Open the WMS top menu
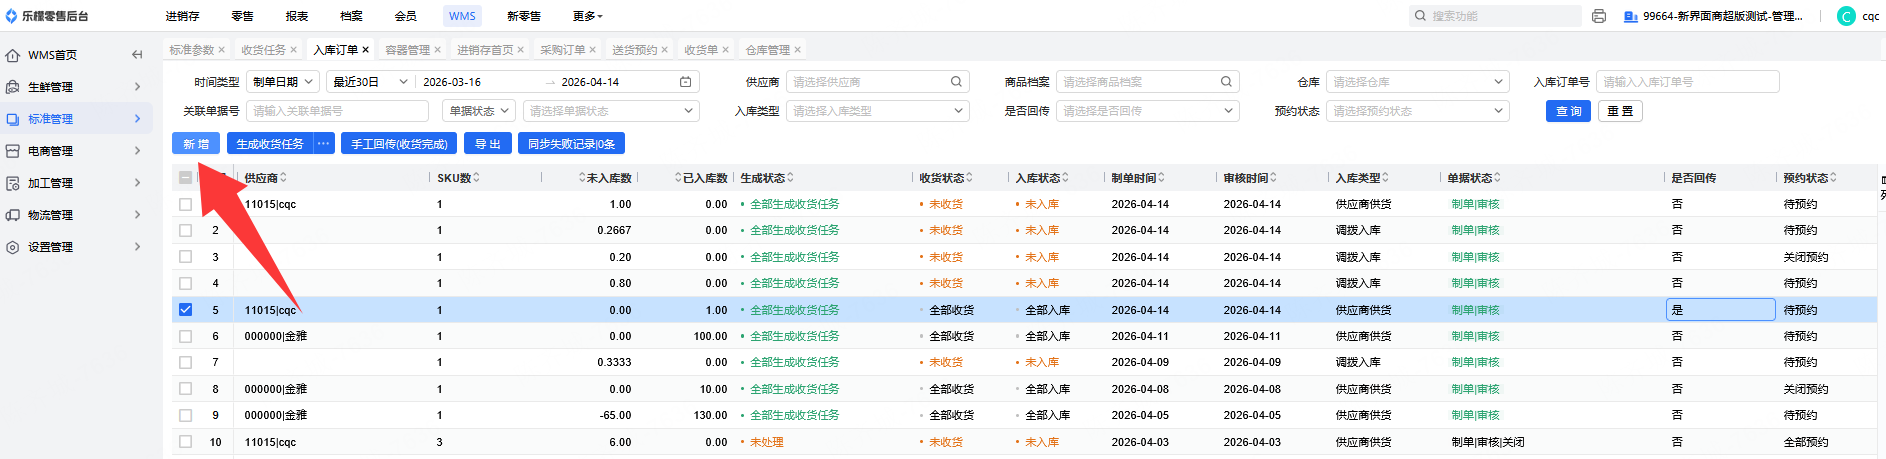This screenshot has width=1886, height=459. click(462, 16)
